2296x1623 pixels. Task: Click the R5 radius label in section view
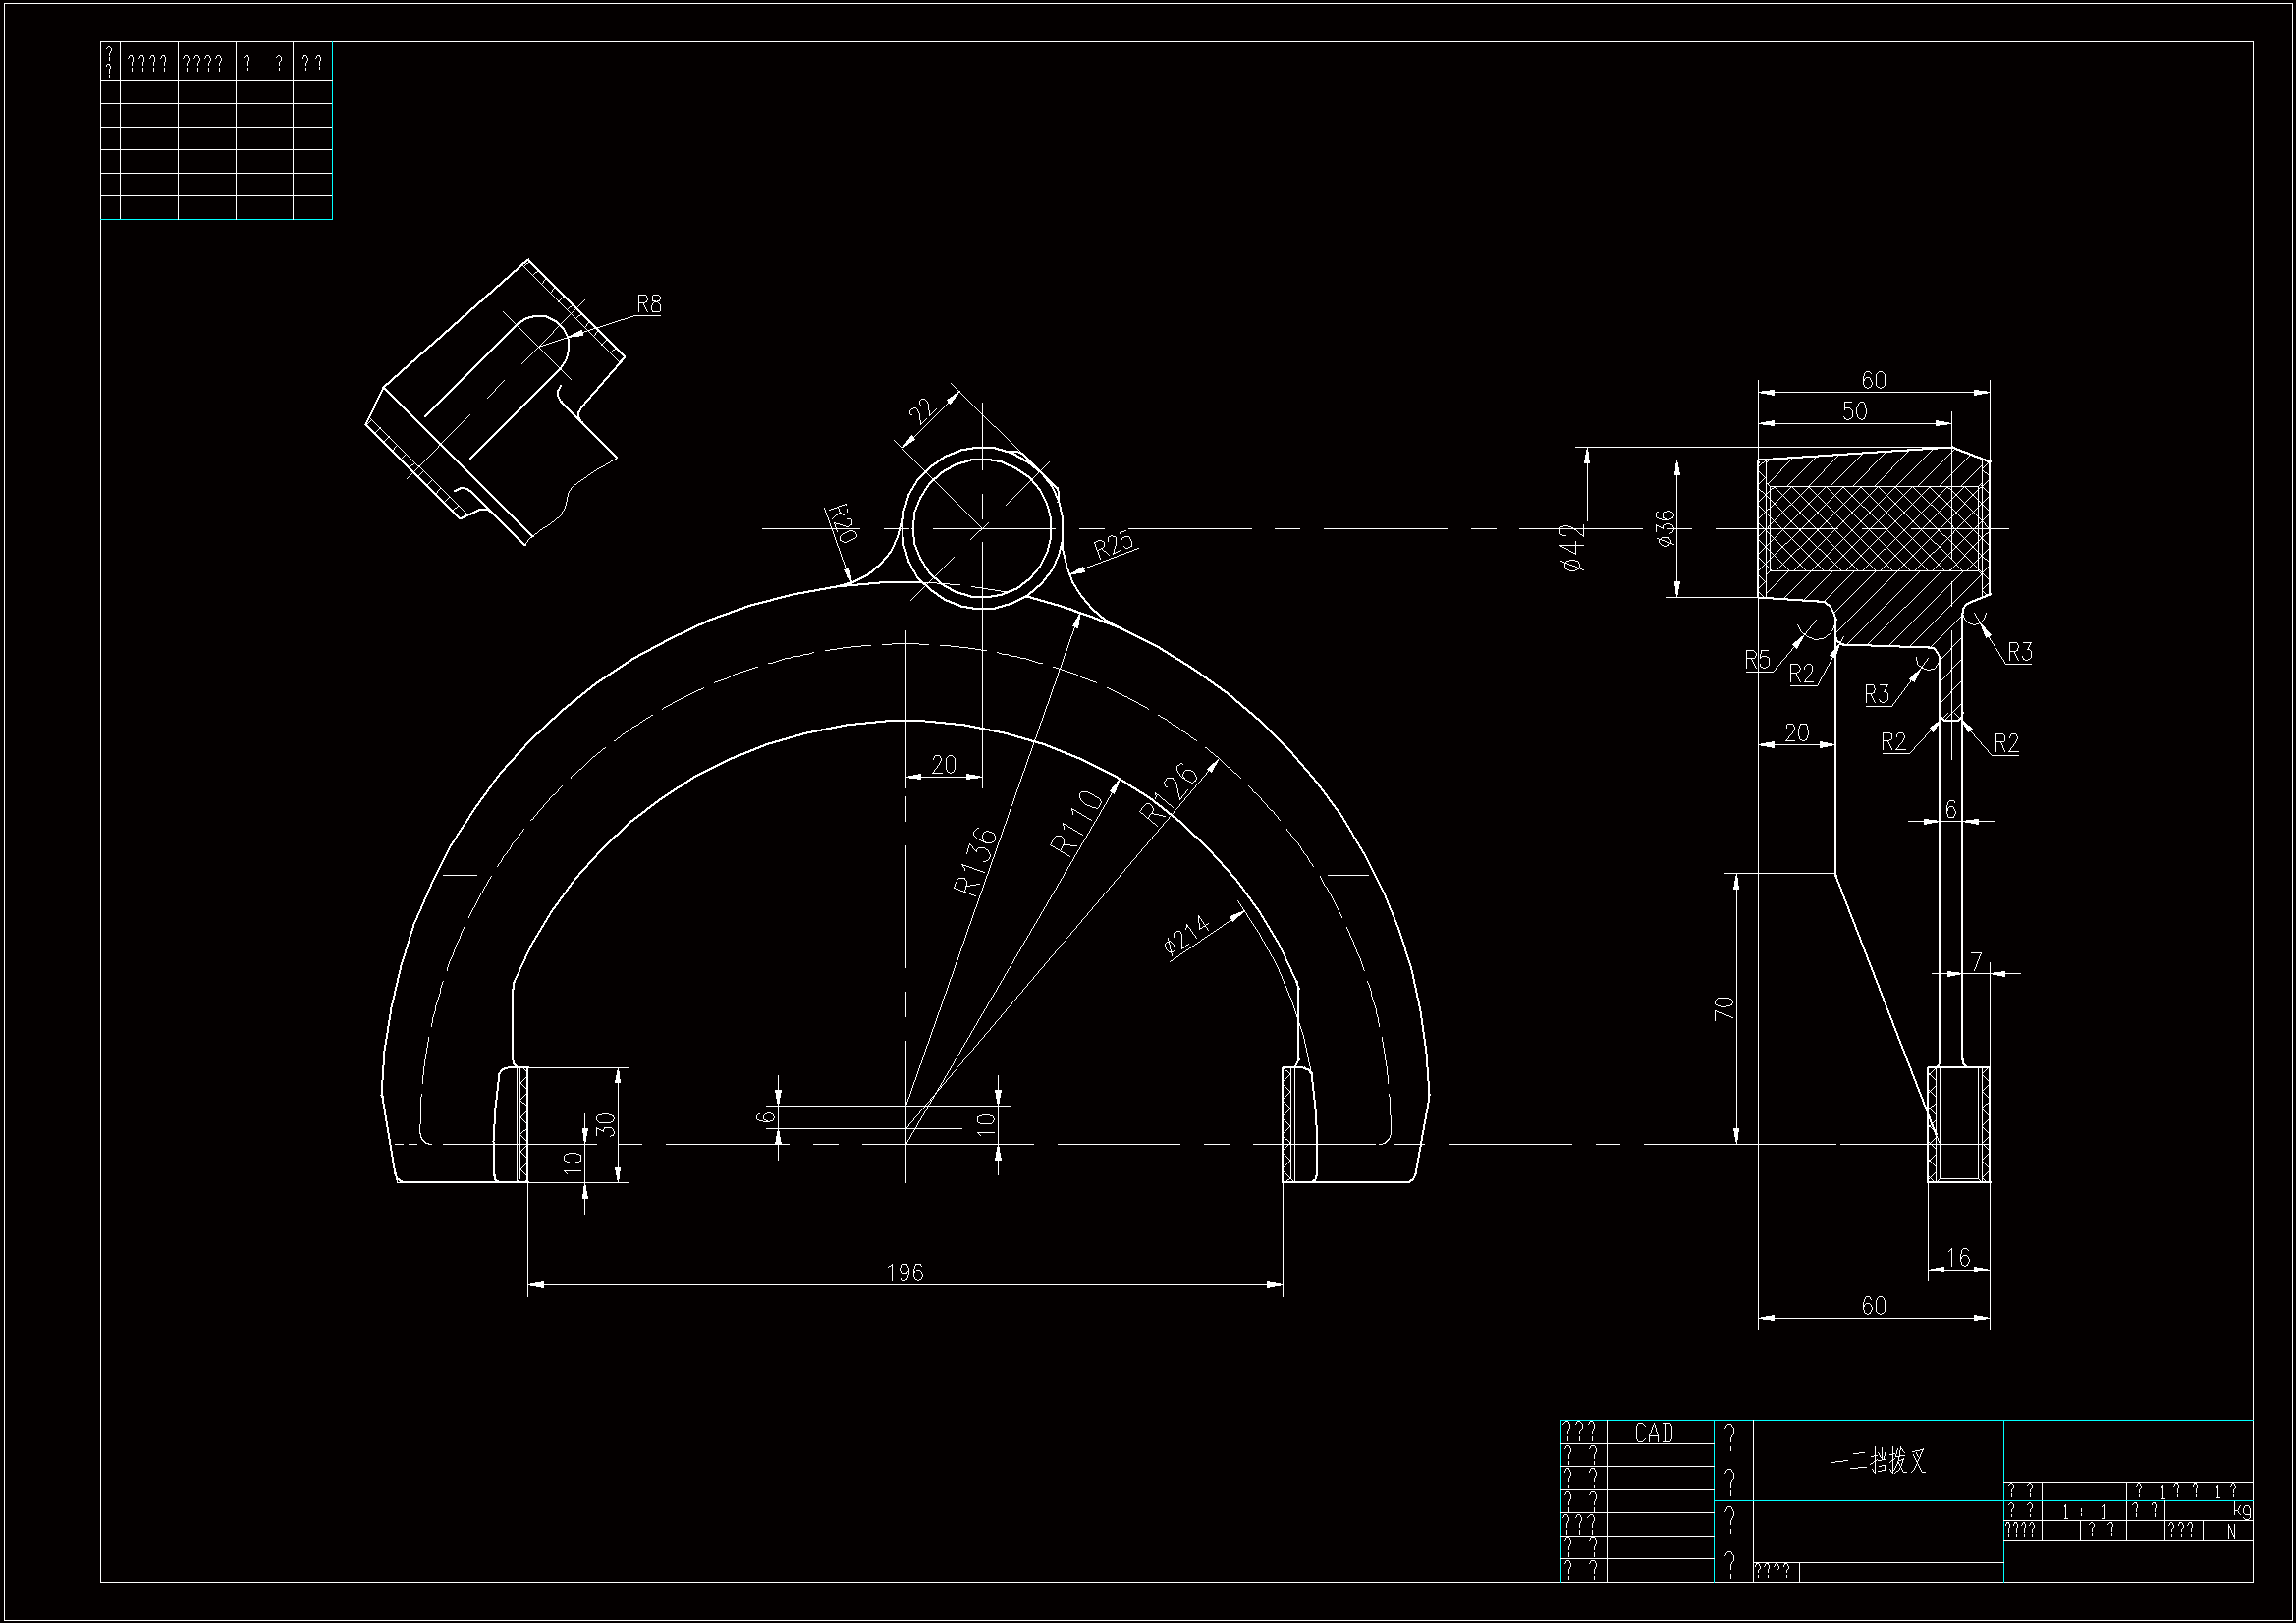click(1757, 660)
